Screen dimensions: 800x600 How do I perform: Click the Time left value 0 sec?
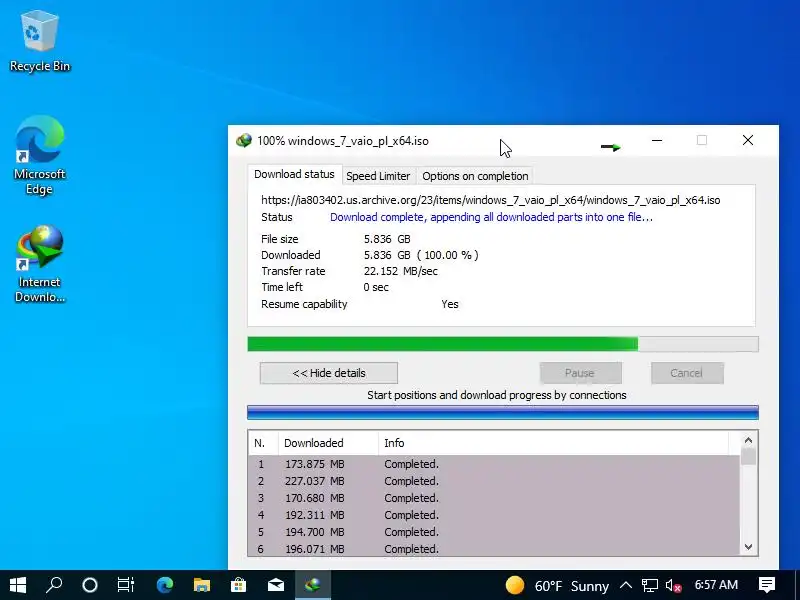click(x=376, y=287)
